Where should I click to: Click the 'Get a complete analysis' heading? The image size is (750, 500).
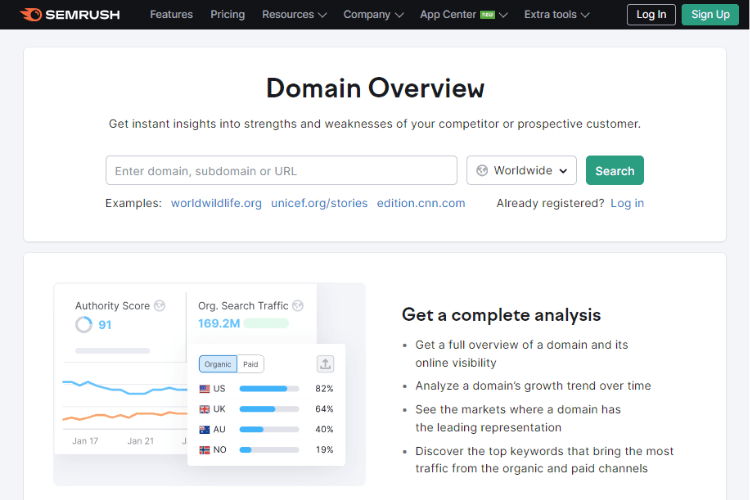tap(501, 315)
